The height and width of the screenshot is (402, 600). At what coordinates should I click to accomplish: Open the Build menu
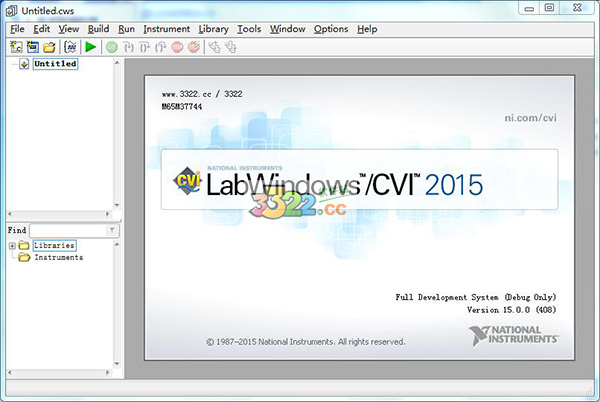point(98,29)
